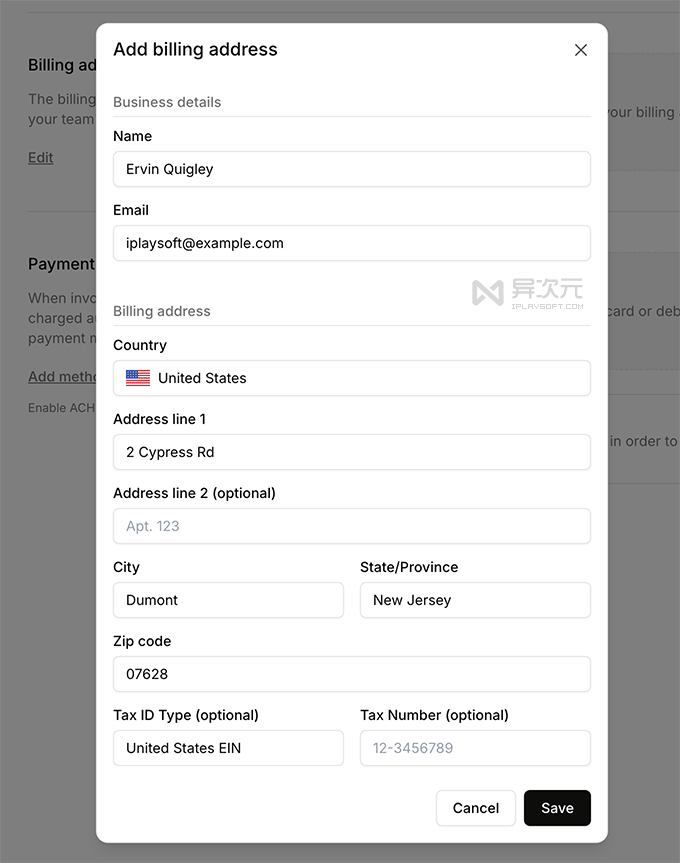
Task: Expand the Tax ID Type dropdown
Action: point(228,748)
